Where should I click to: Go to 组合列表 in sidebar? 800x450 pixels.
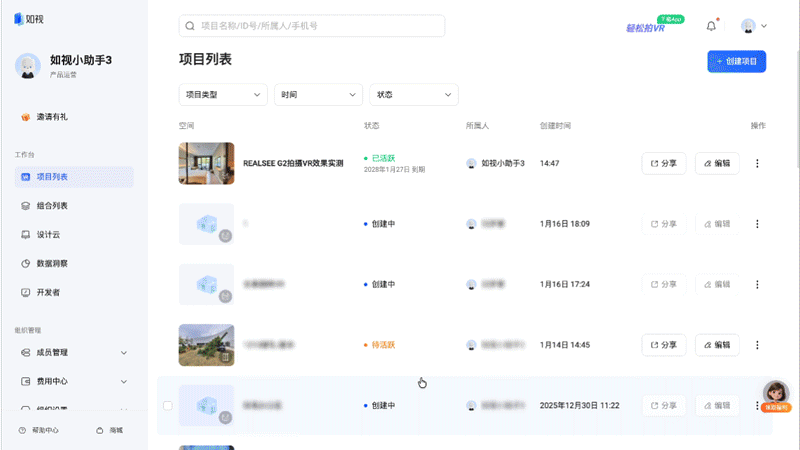pos(74,206)
